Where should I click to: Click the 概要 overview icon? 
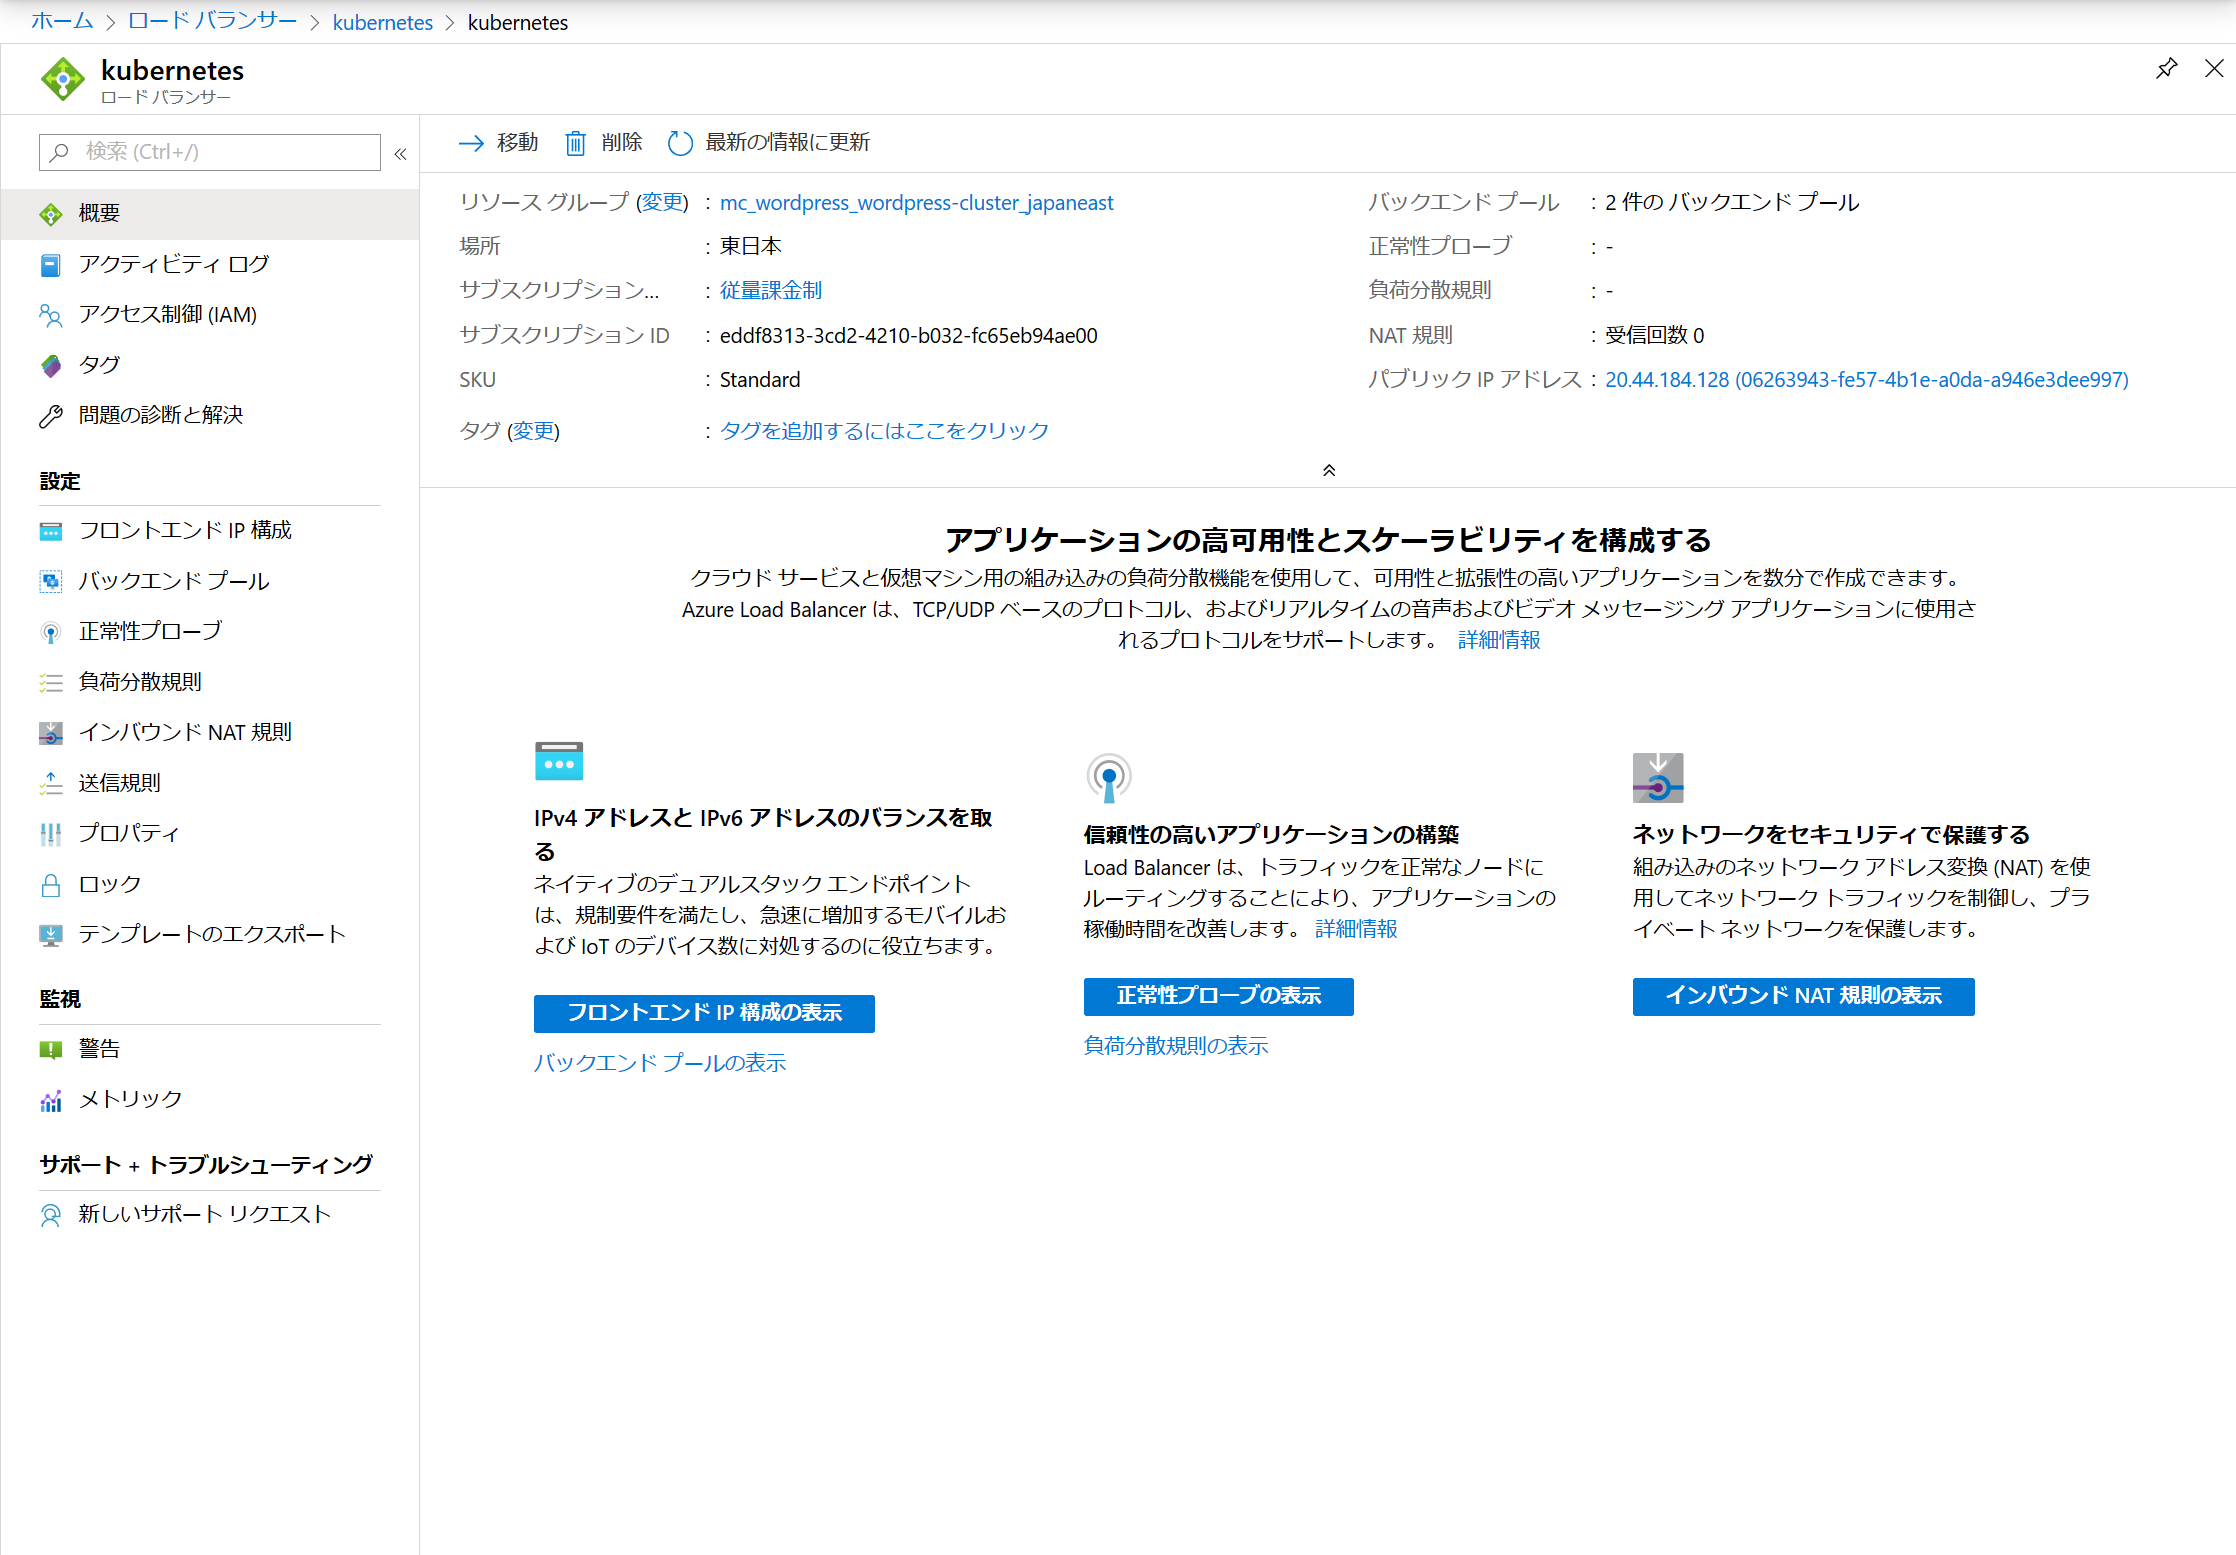51,214
